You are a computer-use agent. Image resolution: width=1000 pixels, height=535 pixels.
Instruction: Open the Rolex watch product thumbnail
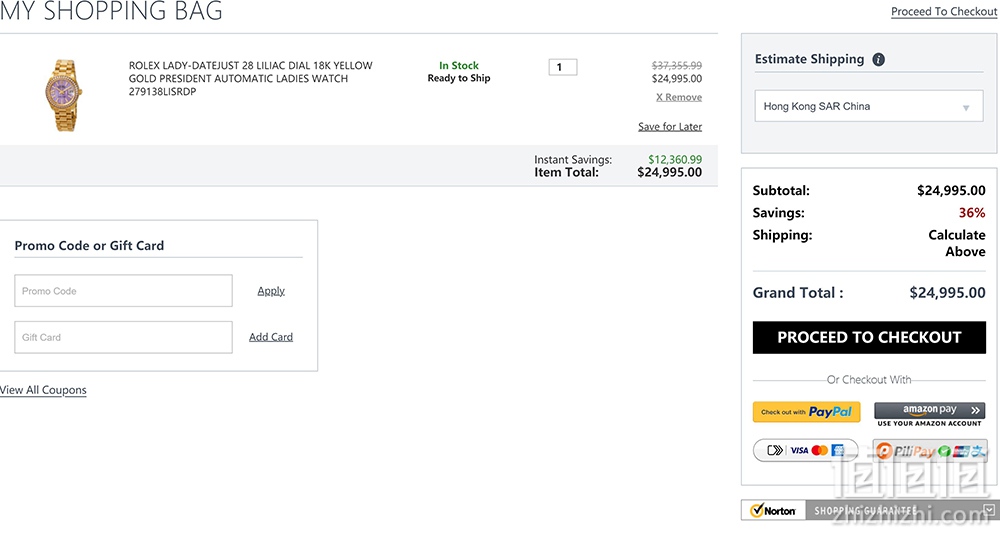pos(63,95)
